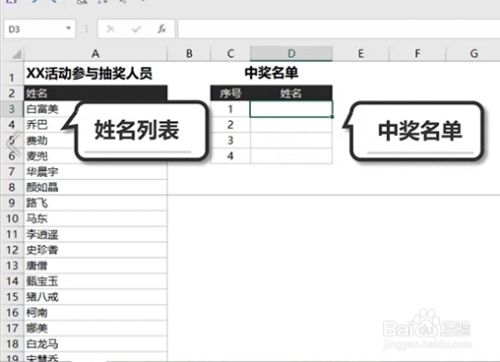Click cell containing '路飞'
The height and width of the screenshot is (362, 500).
point(96,203)
